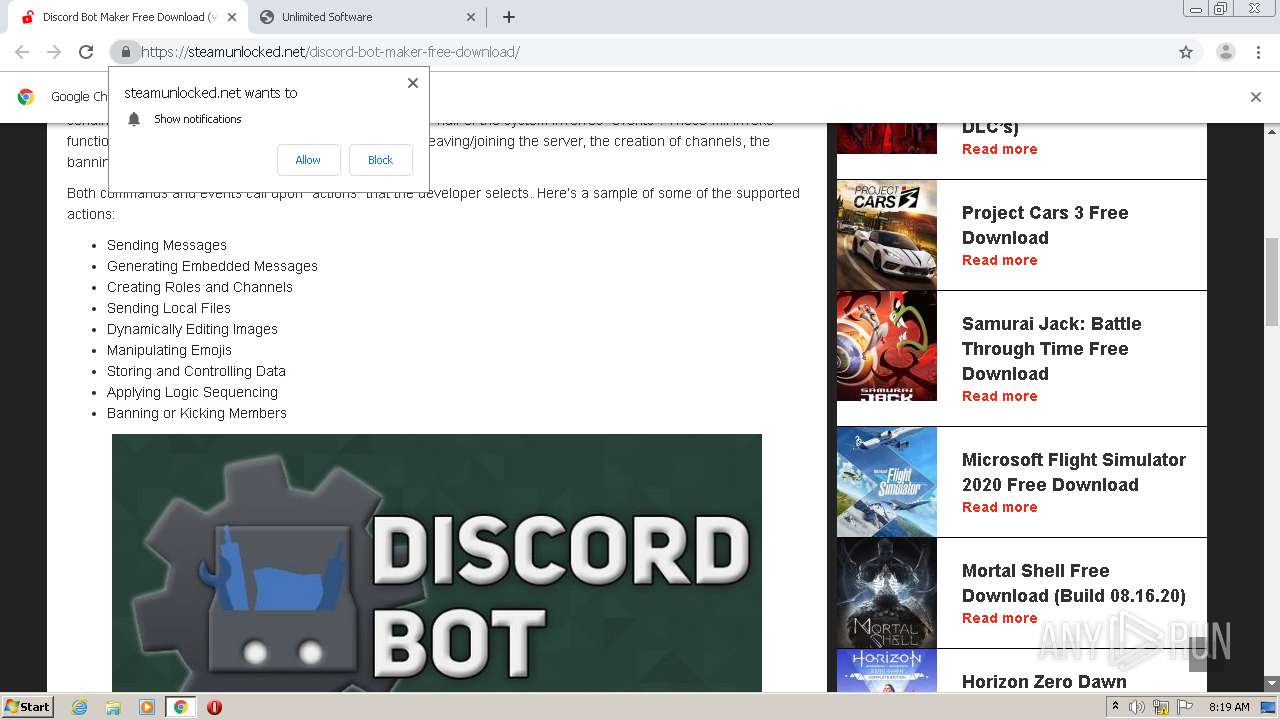The width and height of the screenshot is (1280, 720).
Task: Close the Discord Bot Maker tab
Action: click(x=232, y=17)
